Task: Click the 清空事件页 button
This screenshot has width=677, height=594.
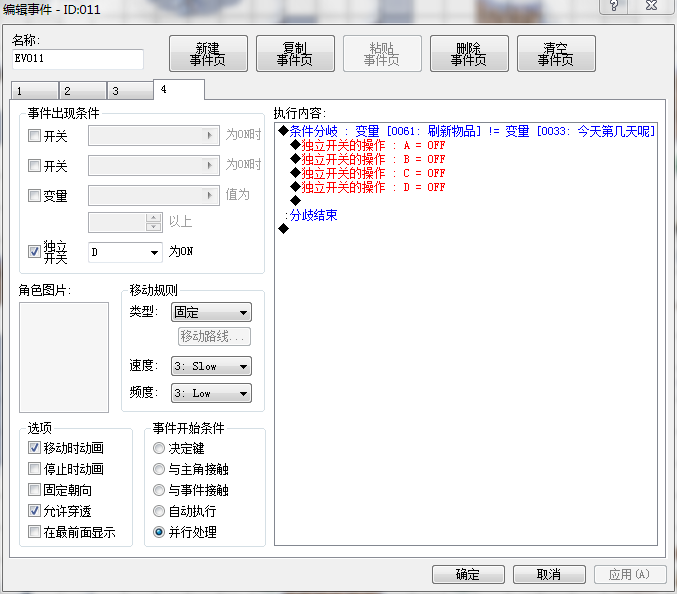Action: [556, 54]
